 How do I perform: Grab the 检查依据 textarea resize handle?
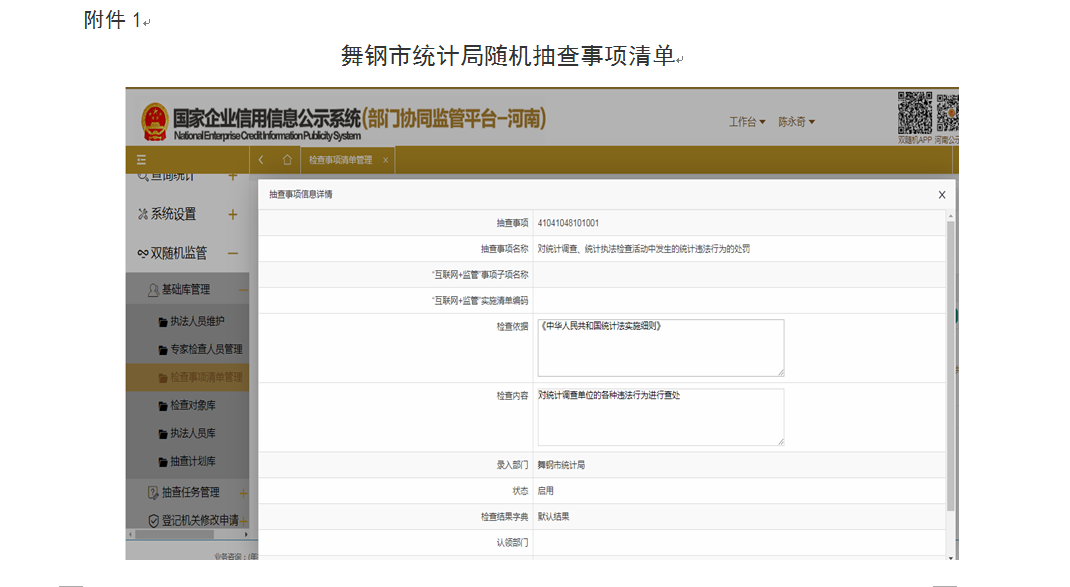[781, 373]
